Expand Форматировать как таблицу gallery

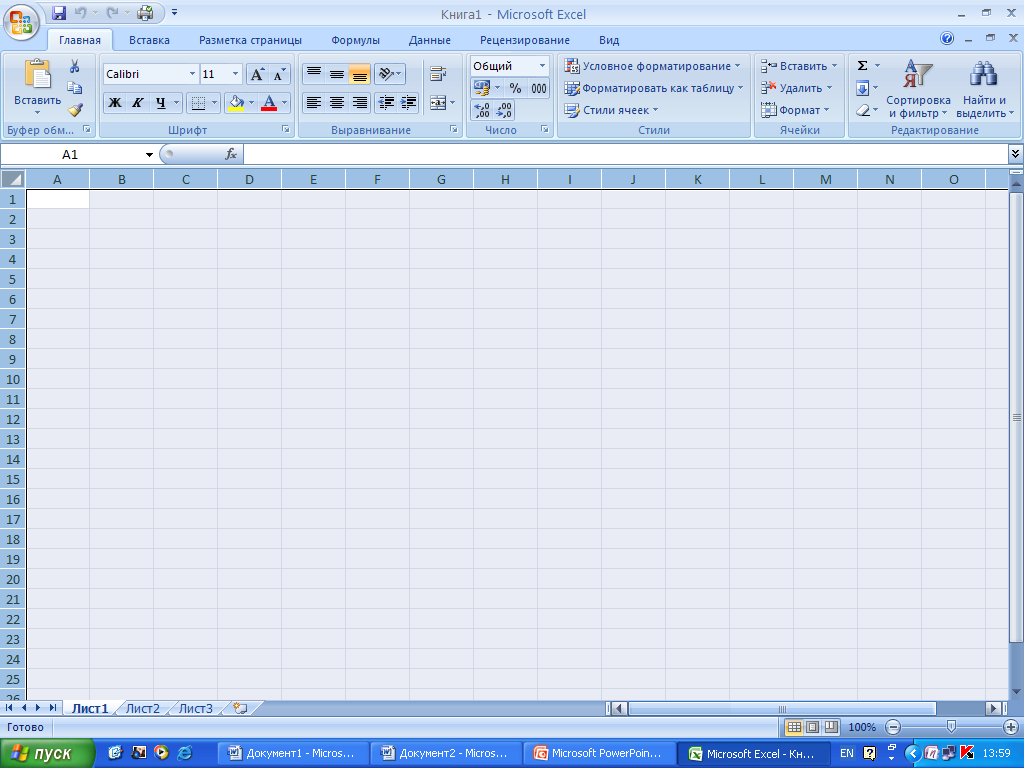[x=654, y=88]
